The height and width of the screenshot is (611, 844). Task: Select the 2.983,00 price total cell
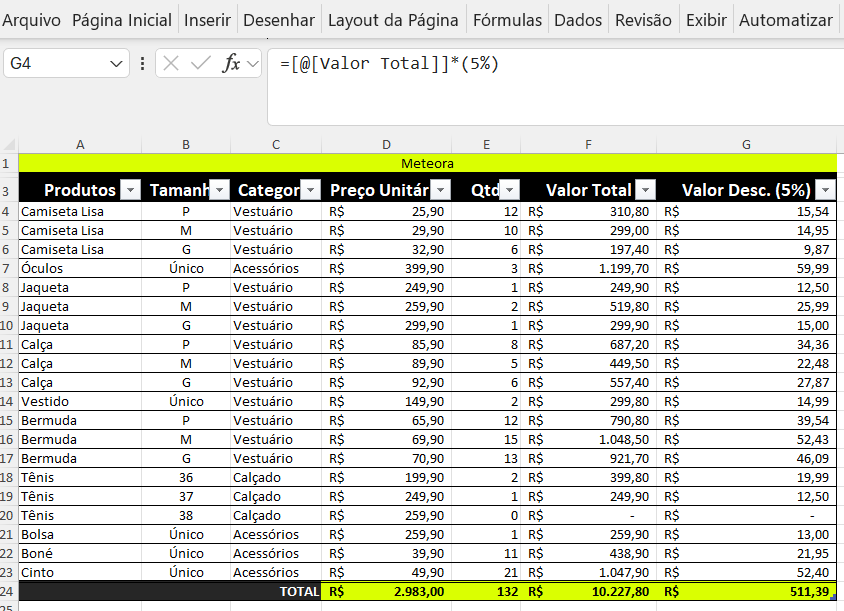point(386,592)
